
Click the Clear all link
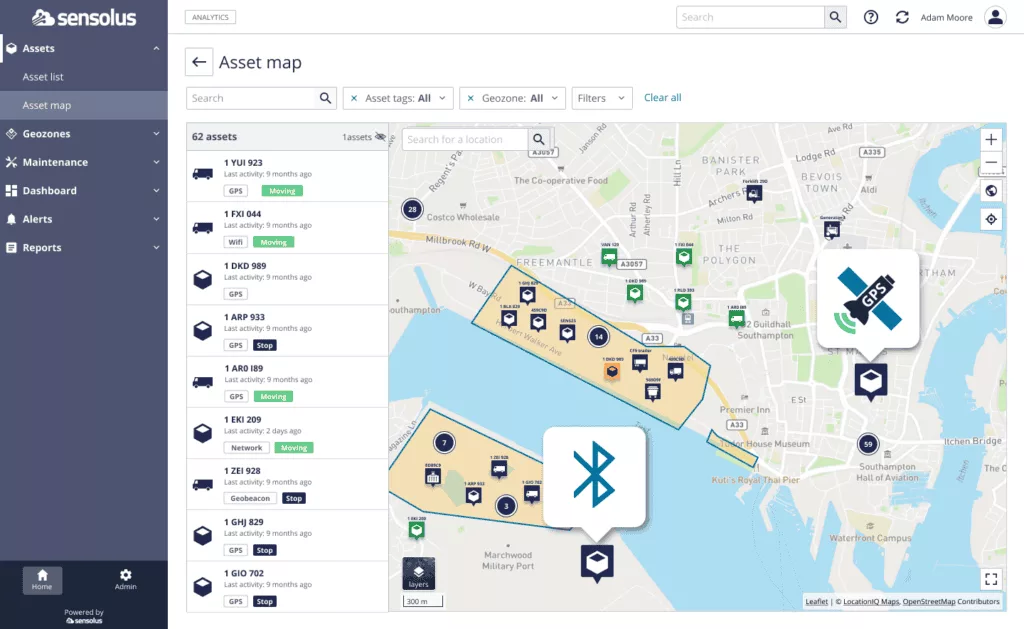(662, 98)
